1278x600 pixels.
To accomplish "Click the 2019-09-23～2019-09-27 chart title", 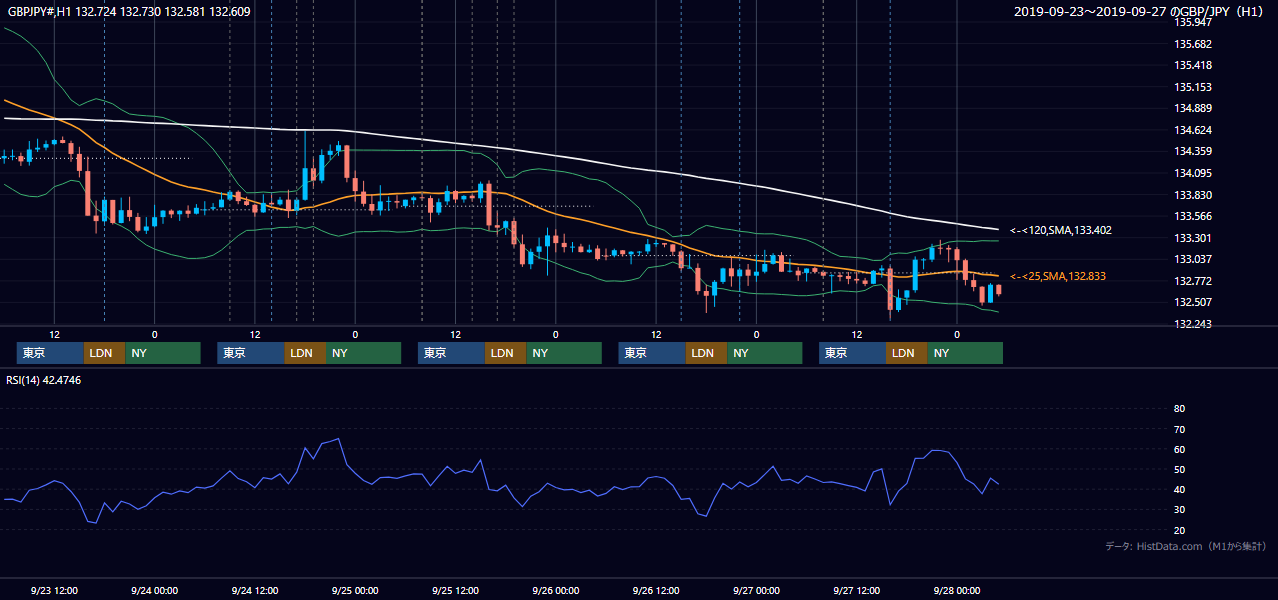I will pos(1139,12).
